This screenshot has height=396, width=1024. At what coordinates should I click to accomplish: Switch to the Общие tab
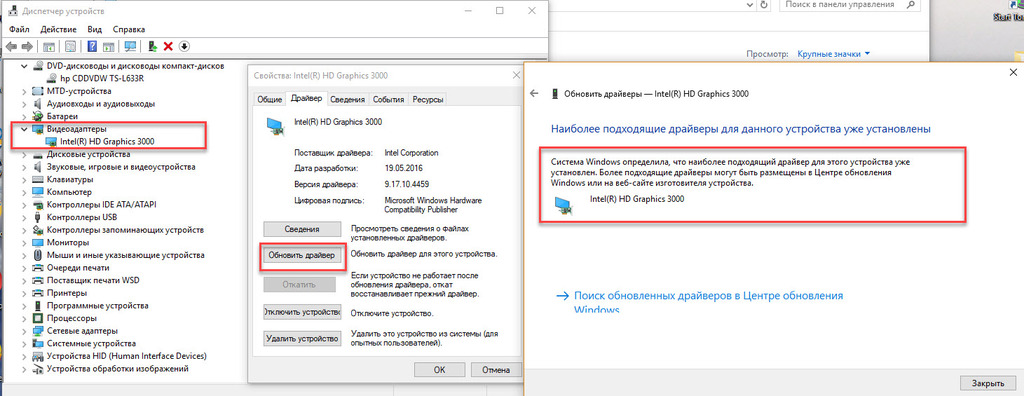270,100
